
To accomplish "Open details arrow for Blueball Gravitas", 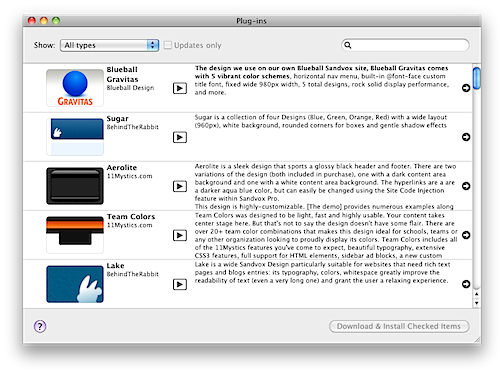I will coord(466,88).
